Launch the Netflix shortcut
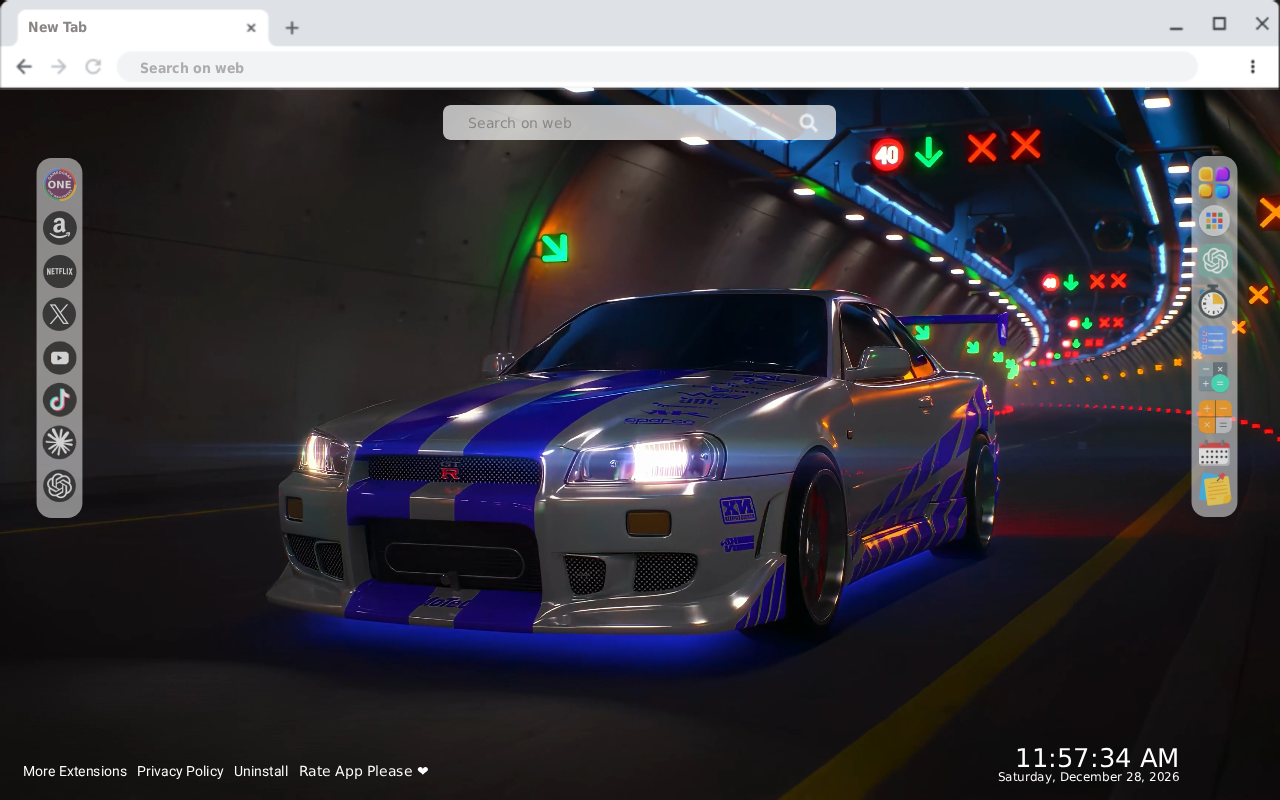This screenshot has width=1280, height=800. [60, 271]
